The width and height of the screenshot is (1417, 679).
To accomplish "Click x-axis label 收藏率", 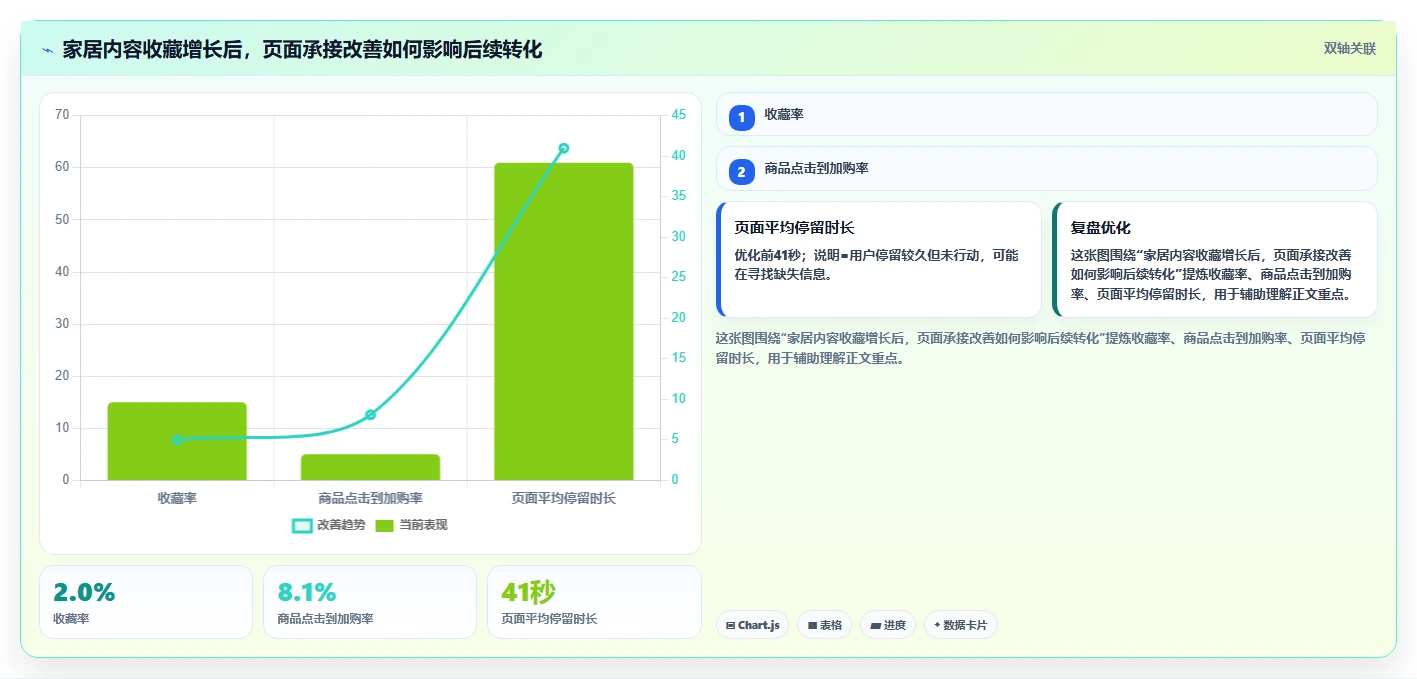I will point(177,498).
